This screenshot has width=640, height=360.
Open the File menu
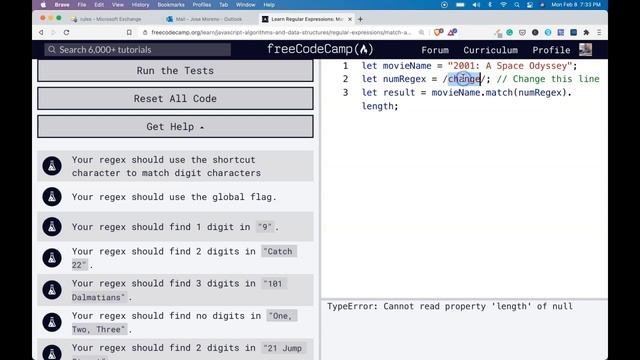82,5
